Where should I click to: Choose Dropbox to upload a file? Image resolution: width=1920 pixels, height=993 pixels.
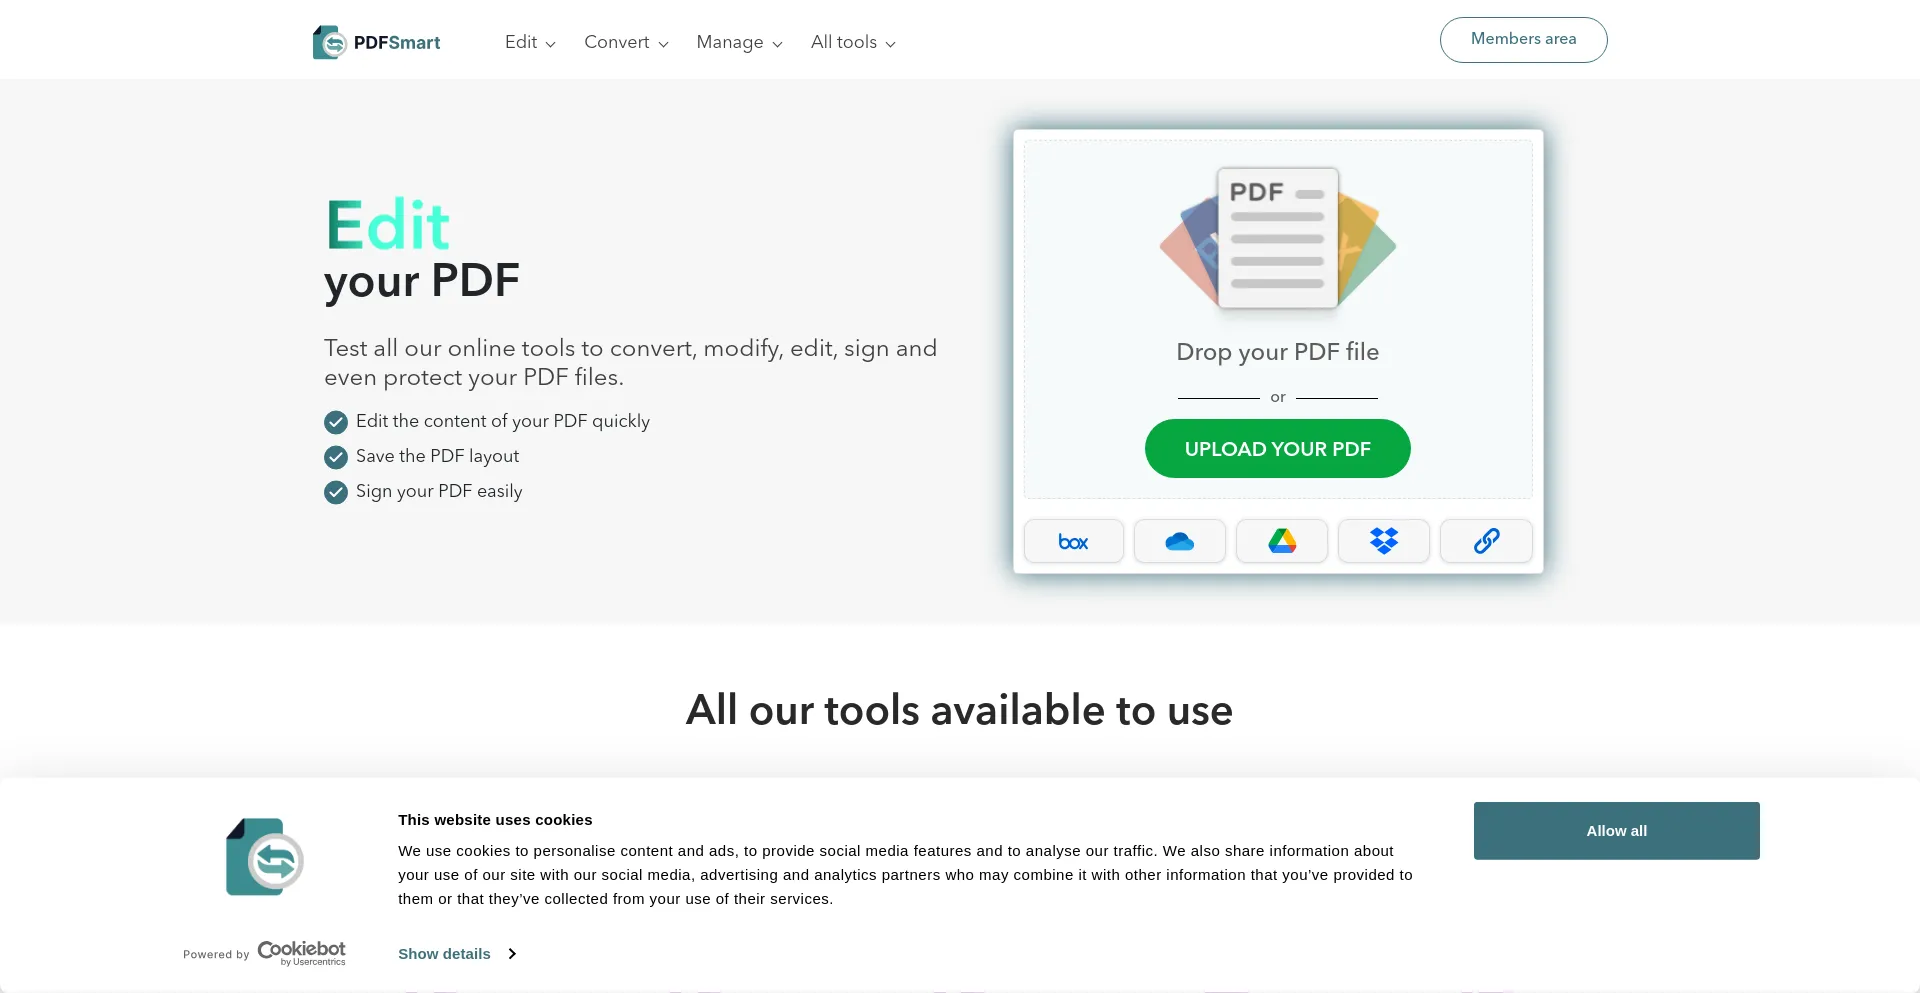click(1383, 541)
